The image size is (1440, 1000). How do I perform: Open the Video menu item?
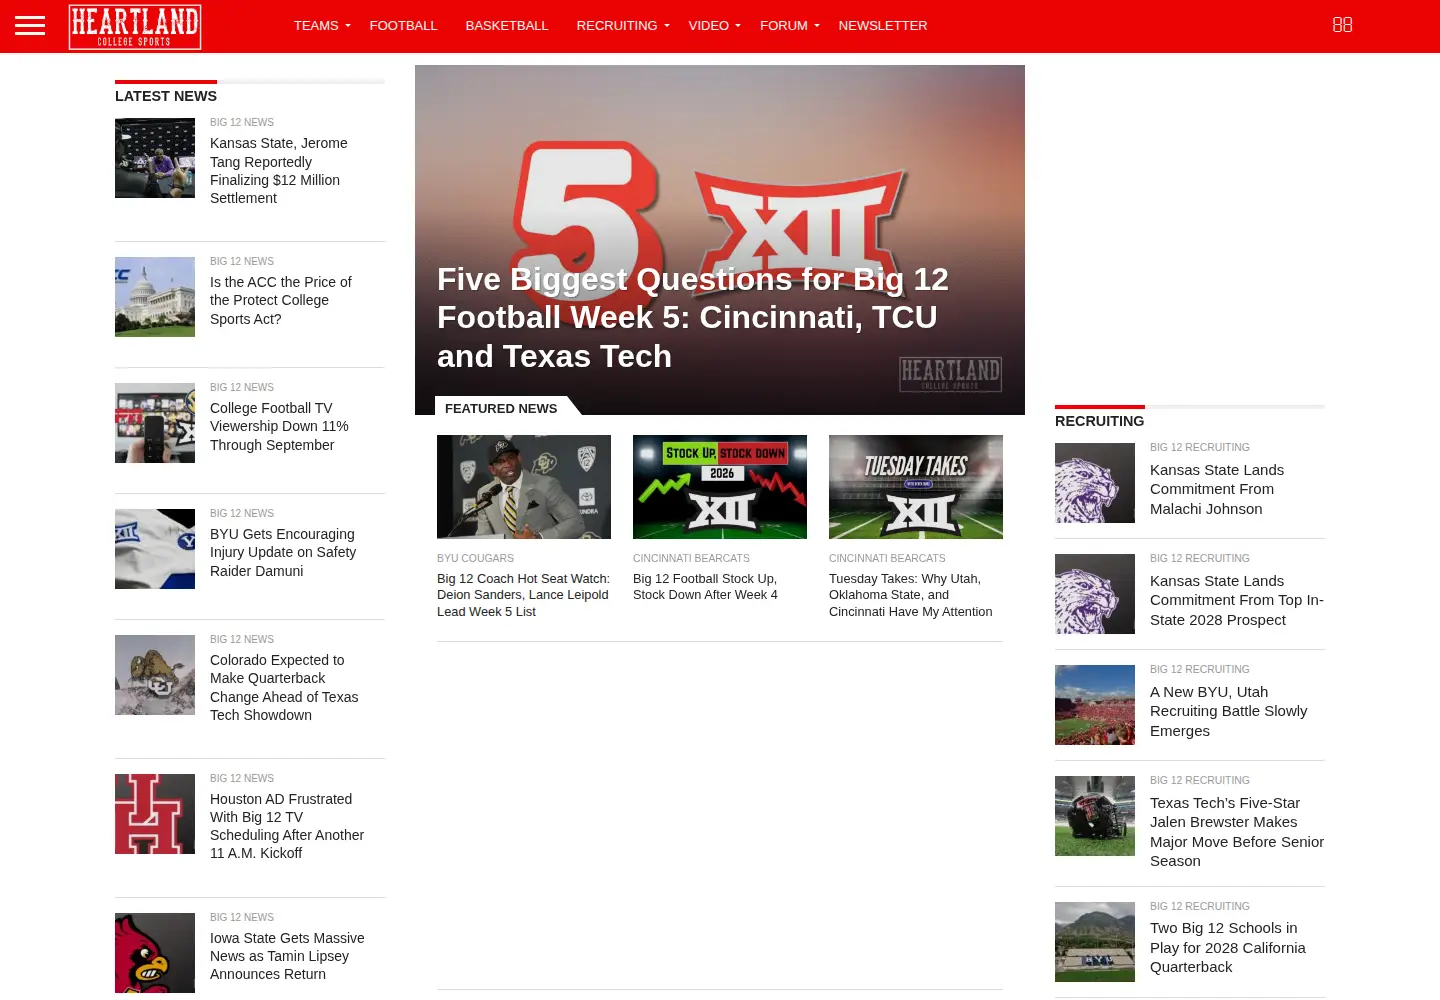pos(709,26)
